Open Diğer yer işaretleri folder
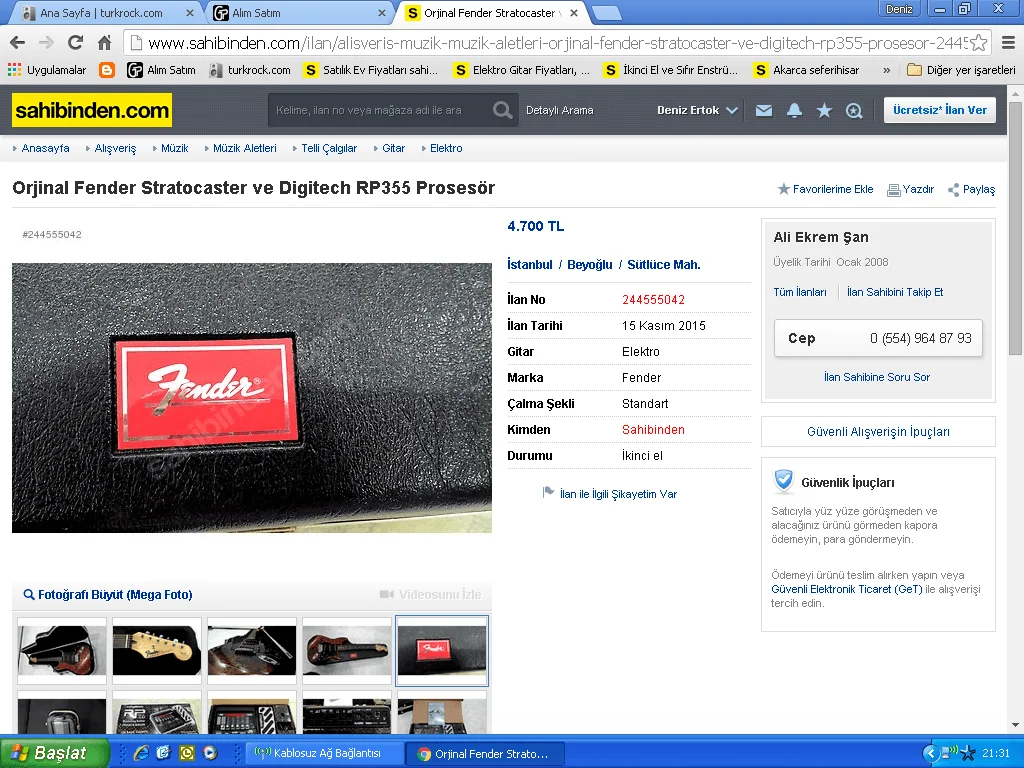Viewport: 1024px width, 768px height. (x=960, y=70)
